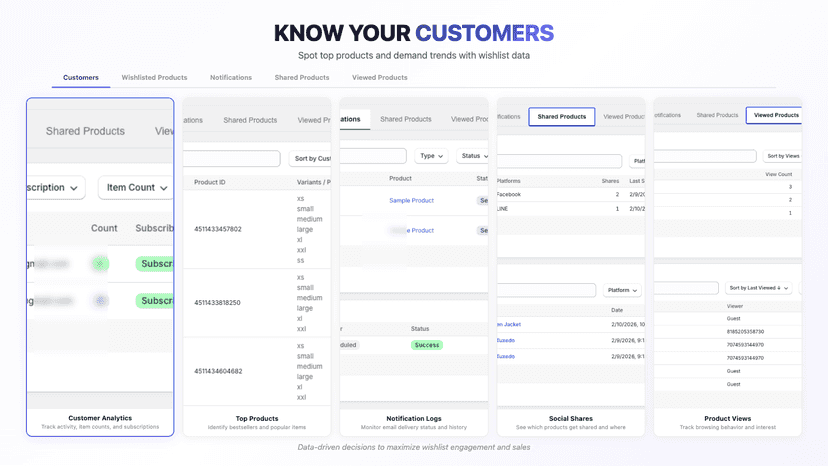Open the Subscription filter dropdown in Customer Analytics
Image resolution: width=828 pixels, height=466 pixels.
click(x=55, y=188)
